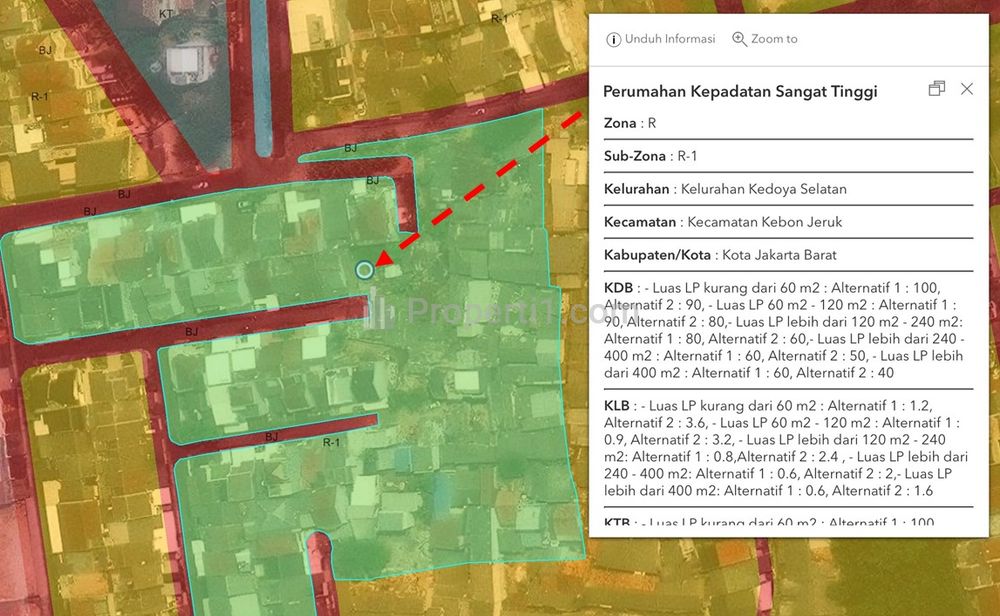The height and width of the screenshot is (616, 1000).
Task: Select the Sub-Zona : R-1 row
Action: pos(788,156)
